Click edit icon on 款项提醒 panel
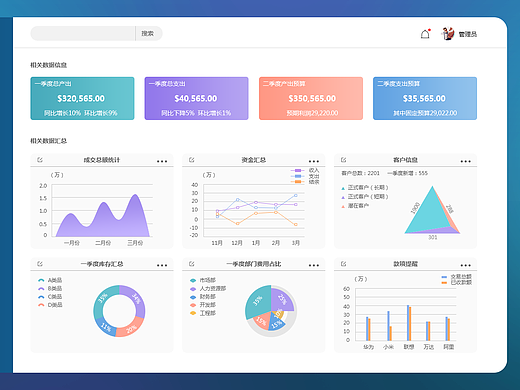Image resolution: width=520 pixels, height=390 pixels. pos(344,264)
